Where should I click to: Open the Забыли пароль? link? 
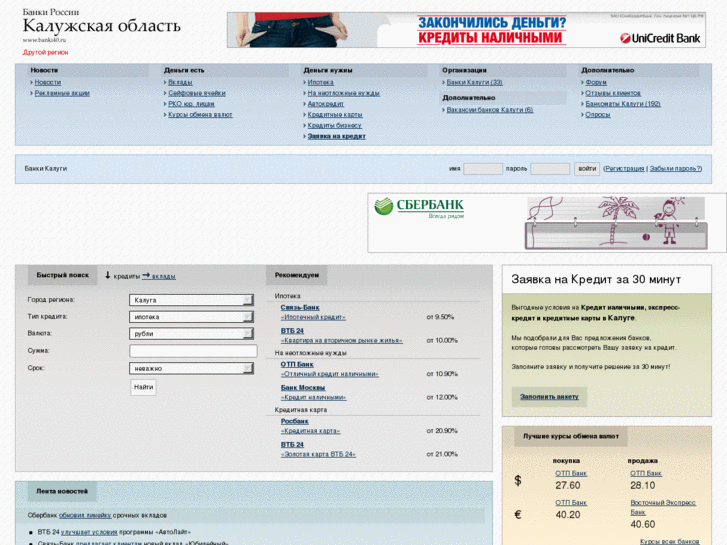point(676,168)
